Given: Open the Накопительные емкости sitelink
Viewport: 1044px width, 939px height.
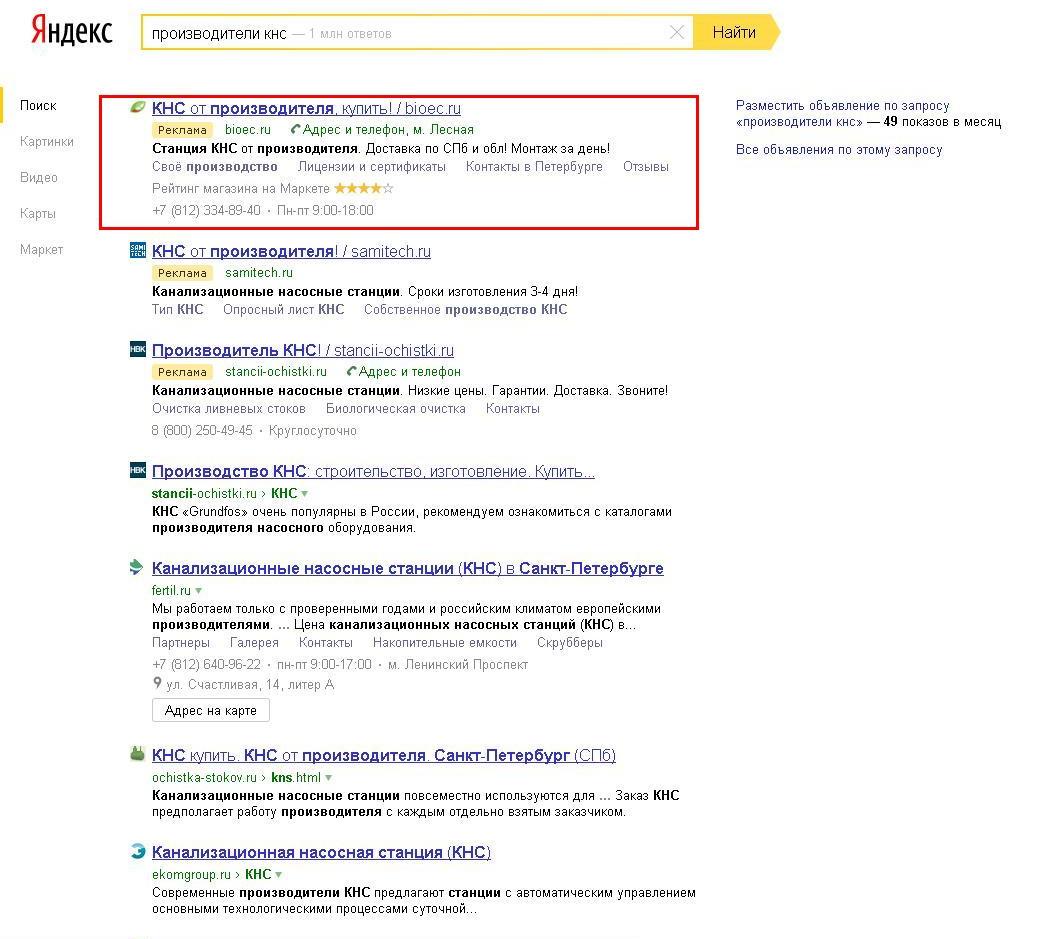Looking at the screenshot, I should (x=445, y=643).
